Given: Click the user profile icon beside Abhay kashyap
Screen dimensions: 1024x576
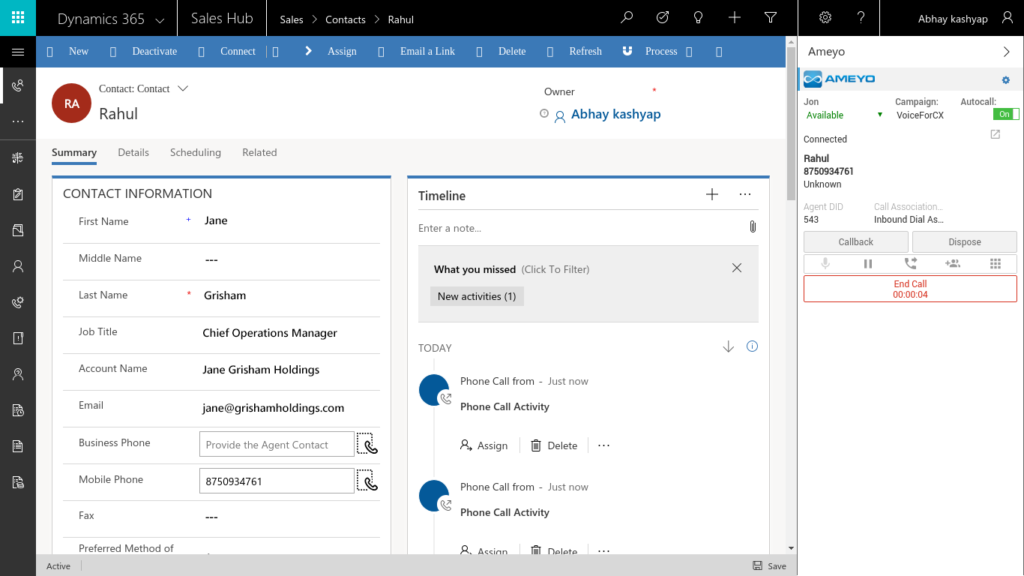Looking at the screenshot, I should point(1008,18).
